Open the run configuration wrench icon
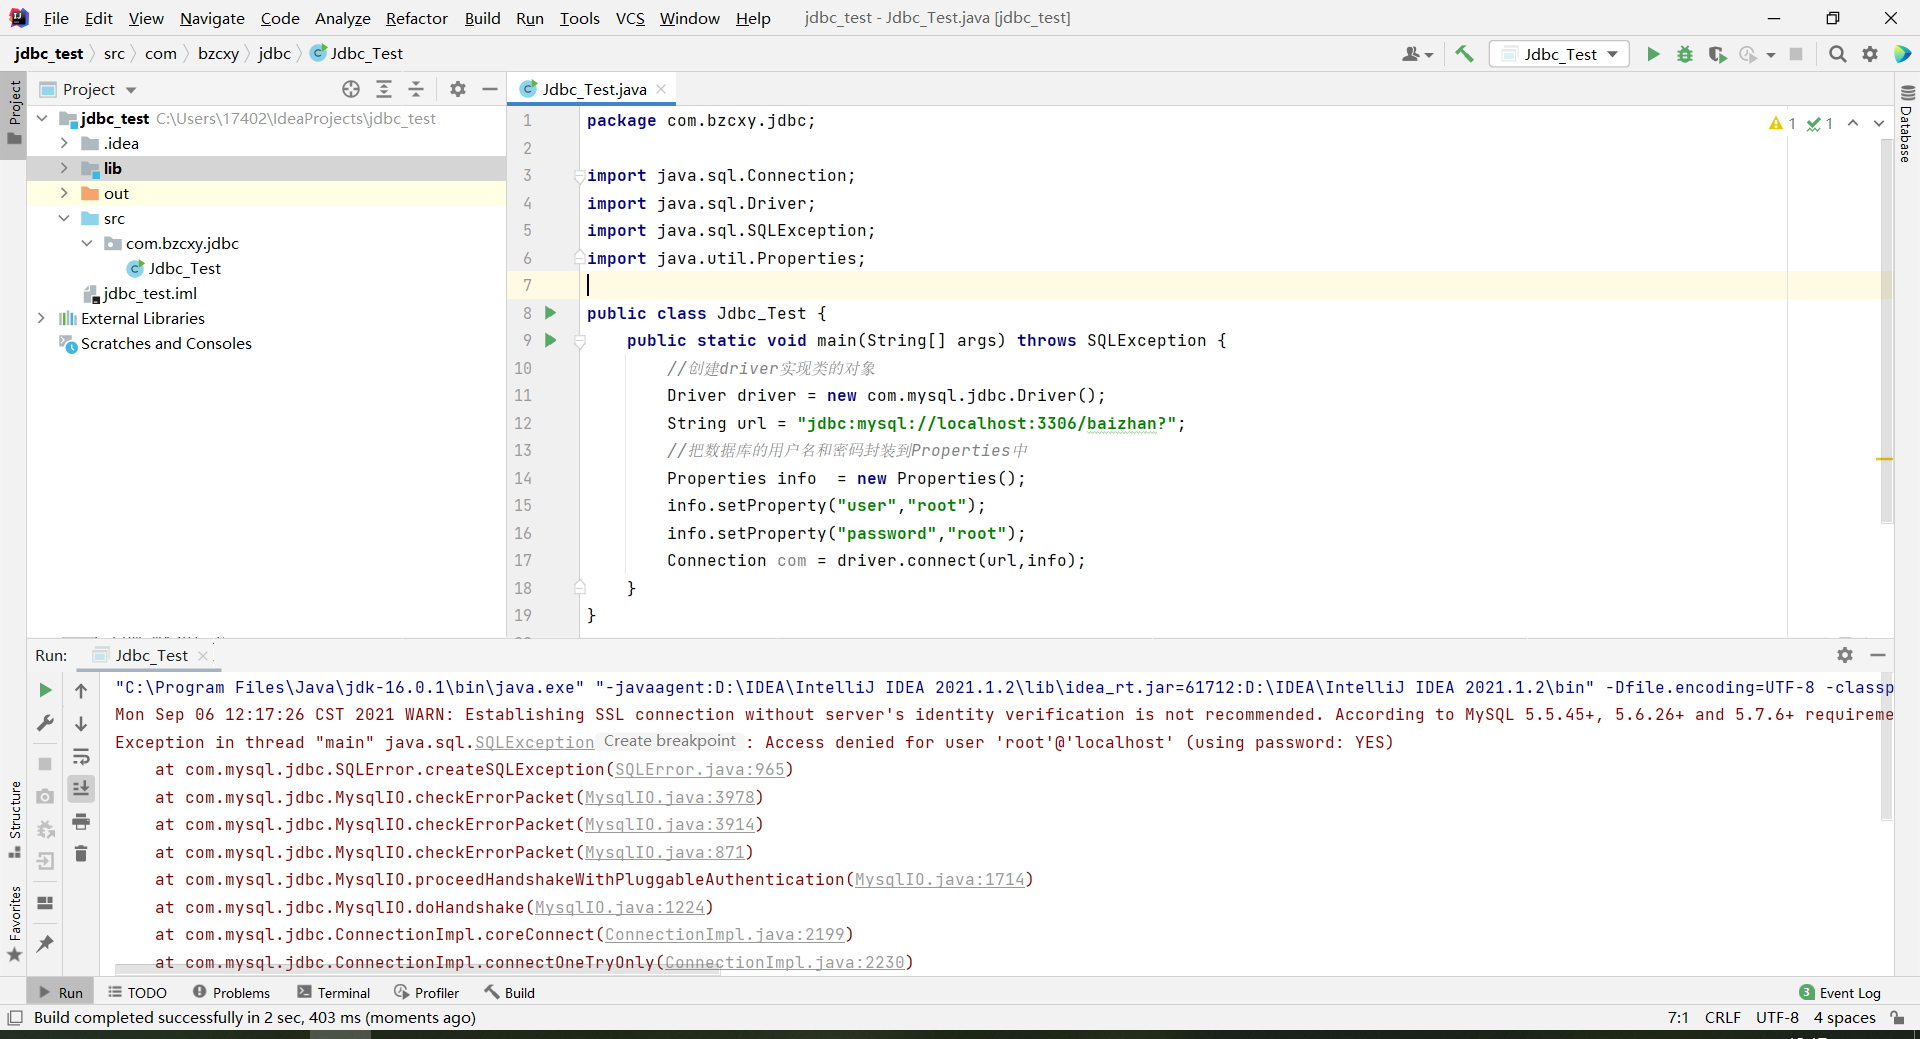This screenshot has width=1920, height=1039. [45, 723]
